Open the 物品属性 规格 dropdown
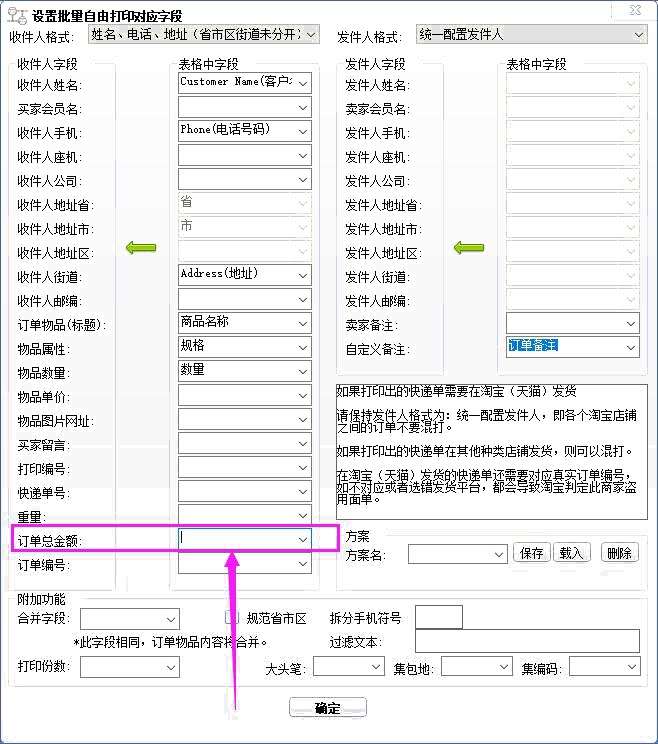The height and width of the screenshot is (744, 658). click(245, 347)
